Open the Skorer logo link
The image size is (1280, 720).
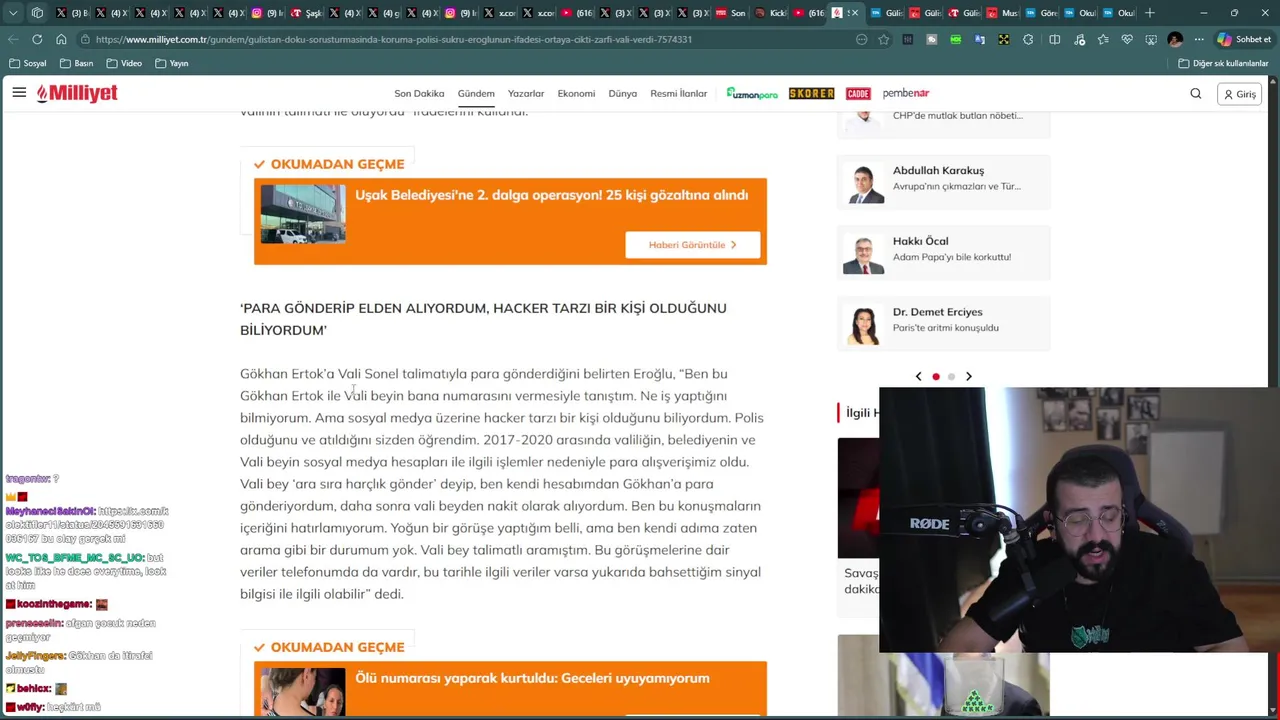(x=811, y=93)
